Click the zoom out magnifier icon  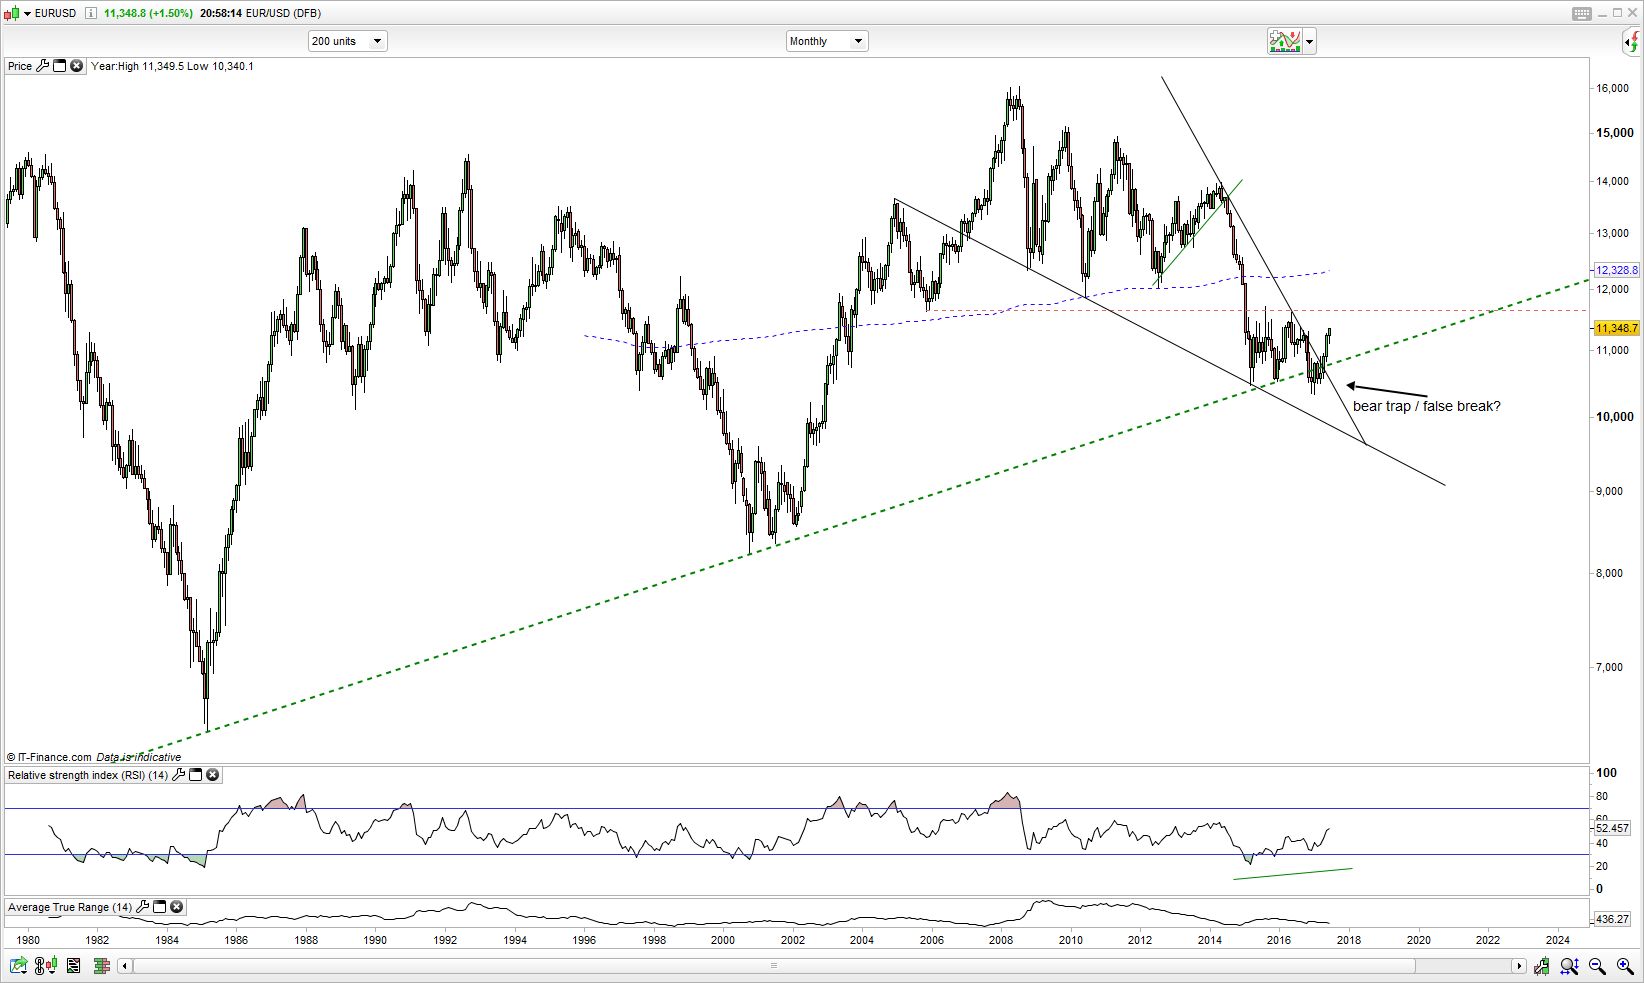coord(1597,966)
